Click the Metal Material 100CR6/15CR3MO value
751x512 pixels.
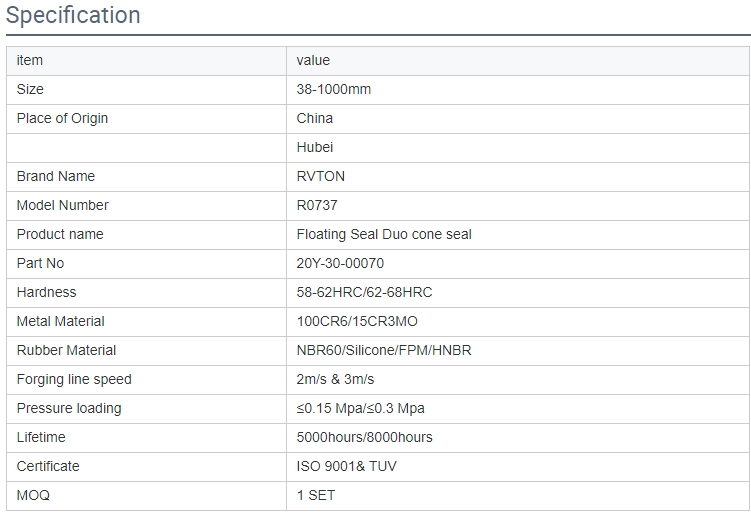point(357,321)
